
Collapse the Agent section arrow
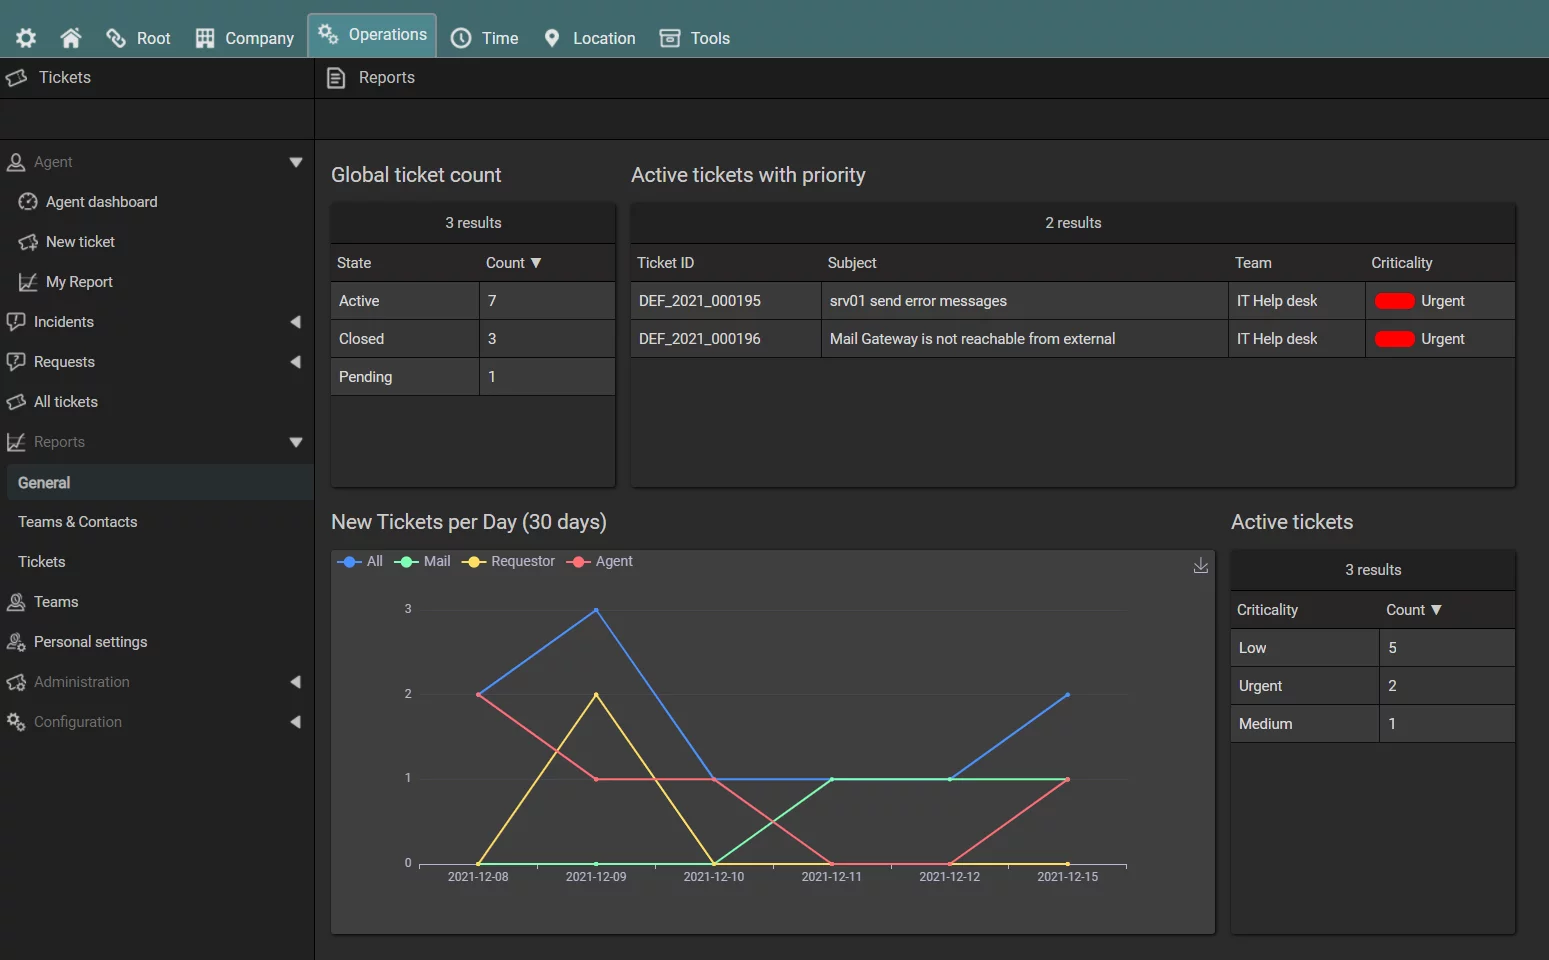coord(295,162)
